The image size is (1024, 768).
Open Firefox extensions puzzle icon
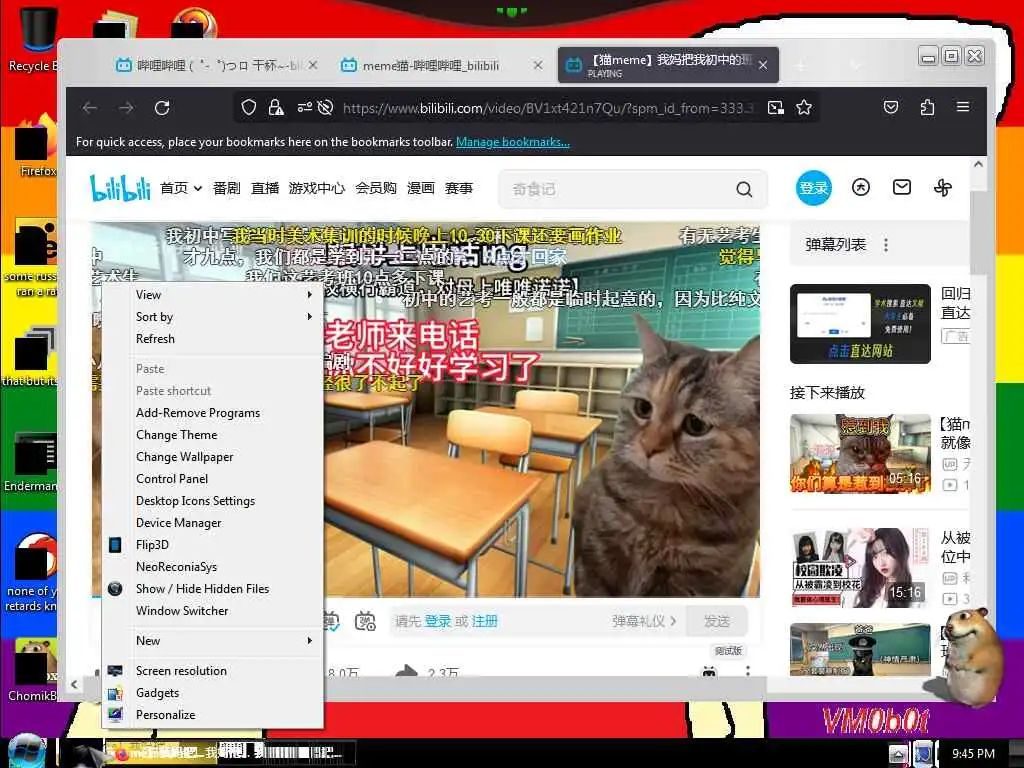click(927, 107)
